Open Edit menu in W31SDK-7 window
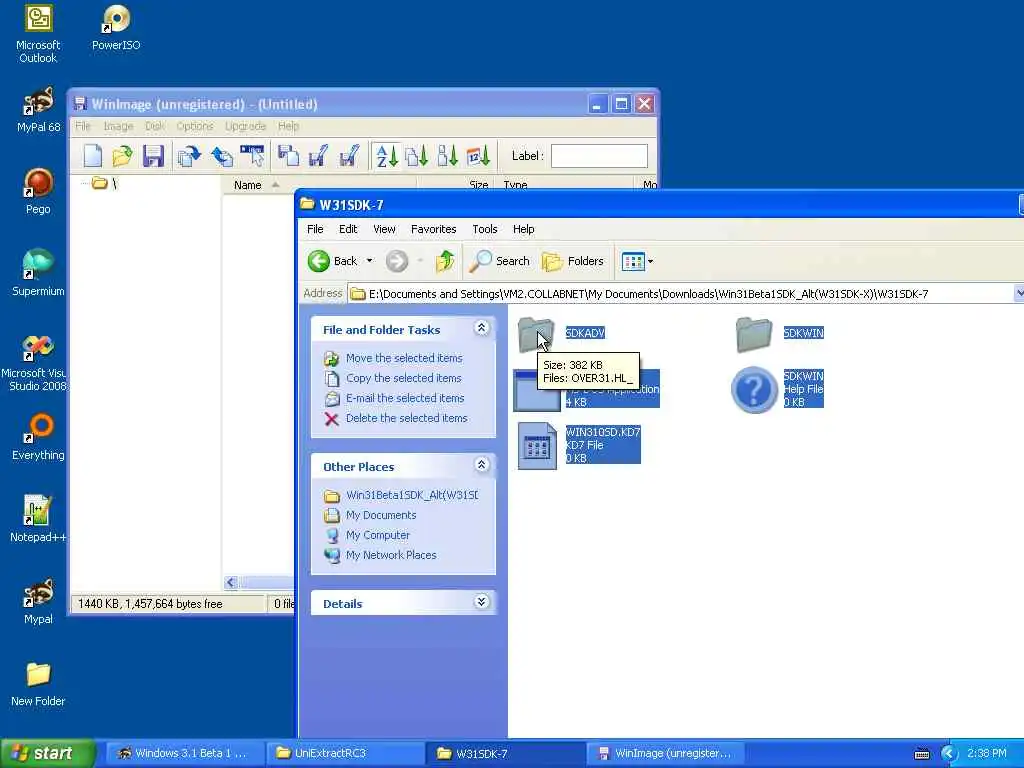The width and height of the screenshot is (1024, 768). (348, 229)
